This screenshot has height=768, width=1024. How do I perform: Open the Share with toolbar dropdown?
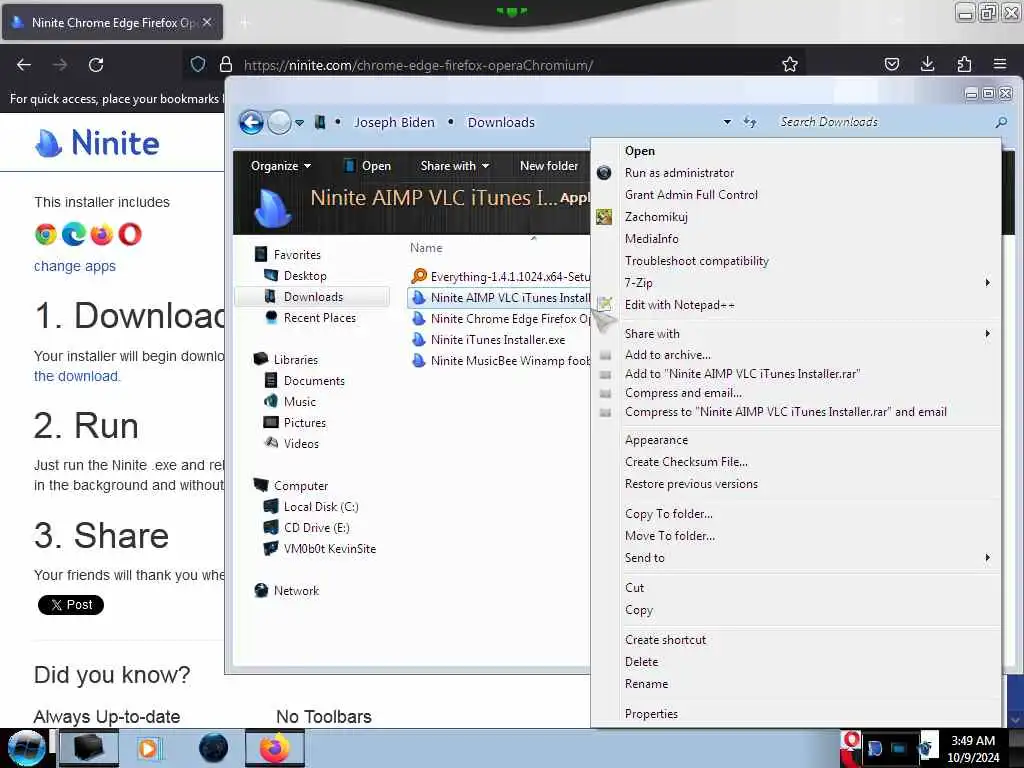coord(455,166)
